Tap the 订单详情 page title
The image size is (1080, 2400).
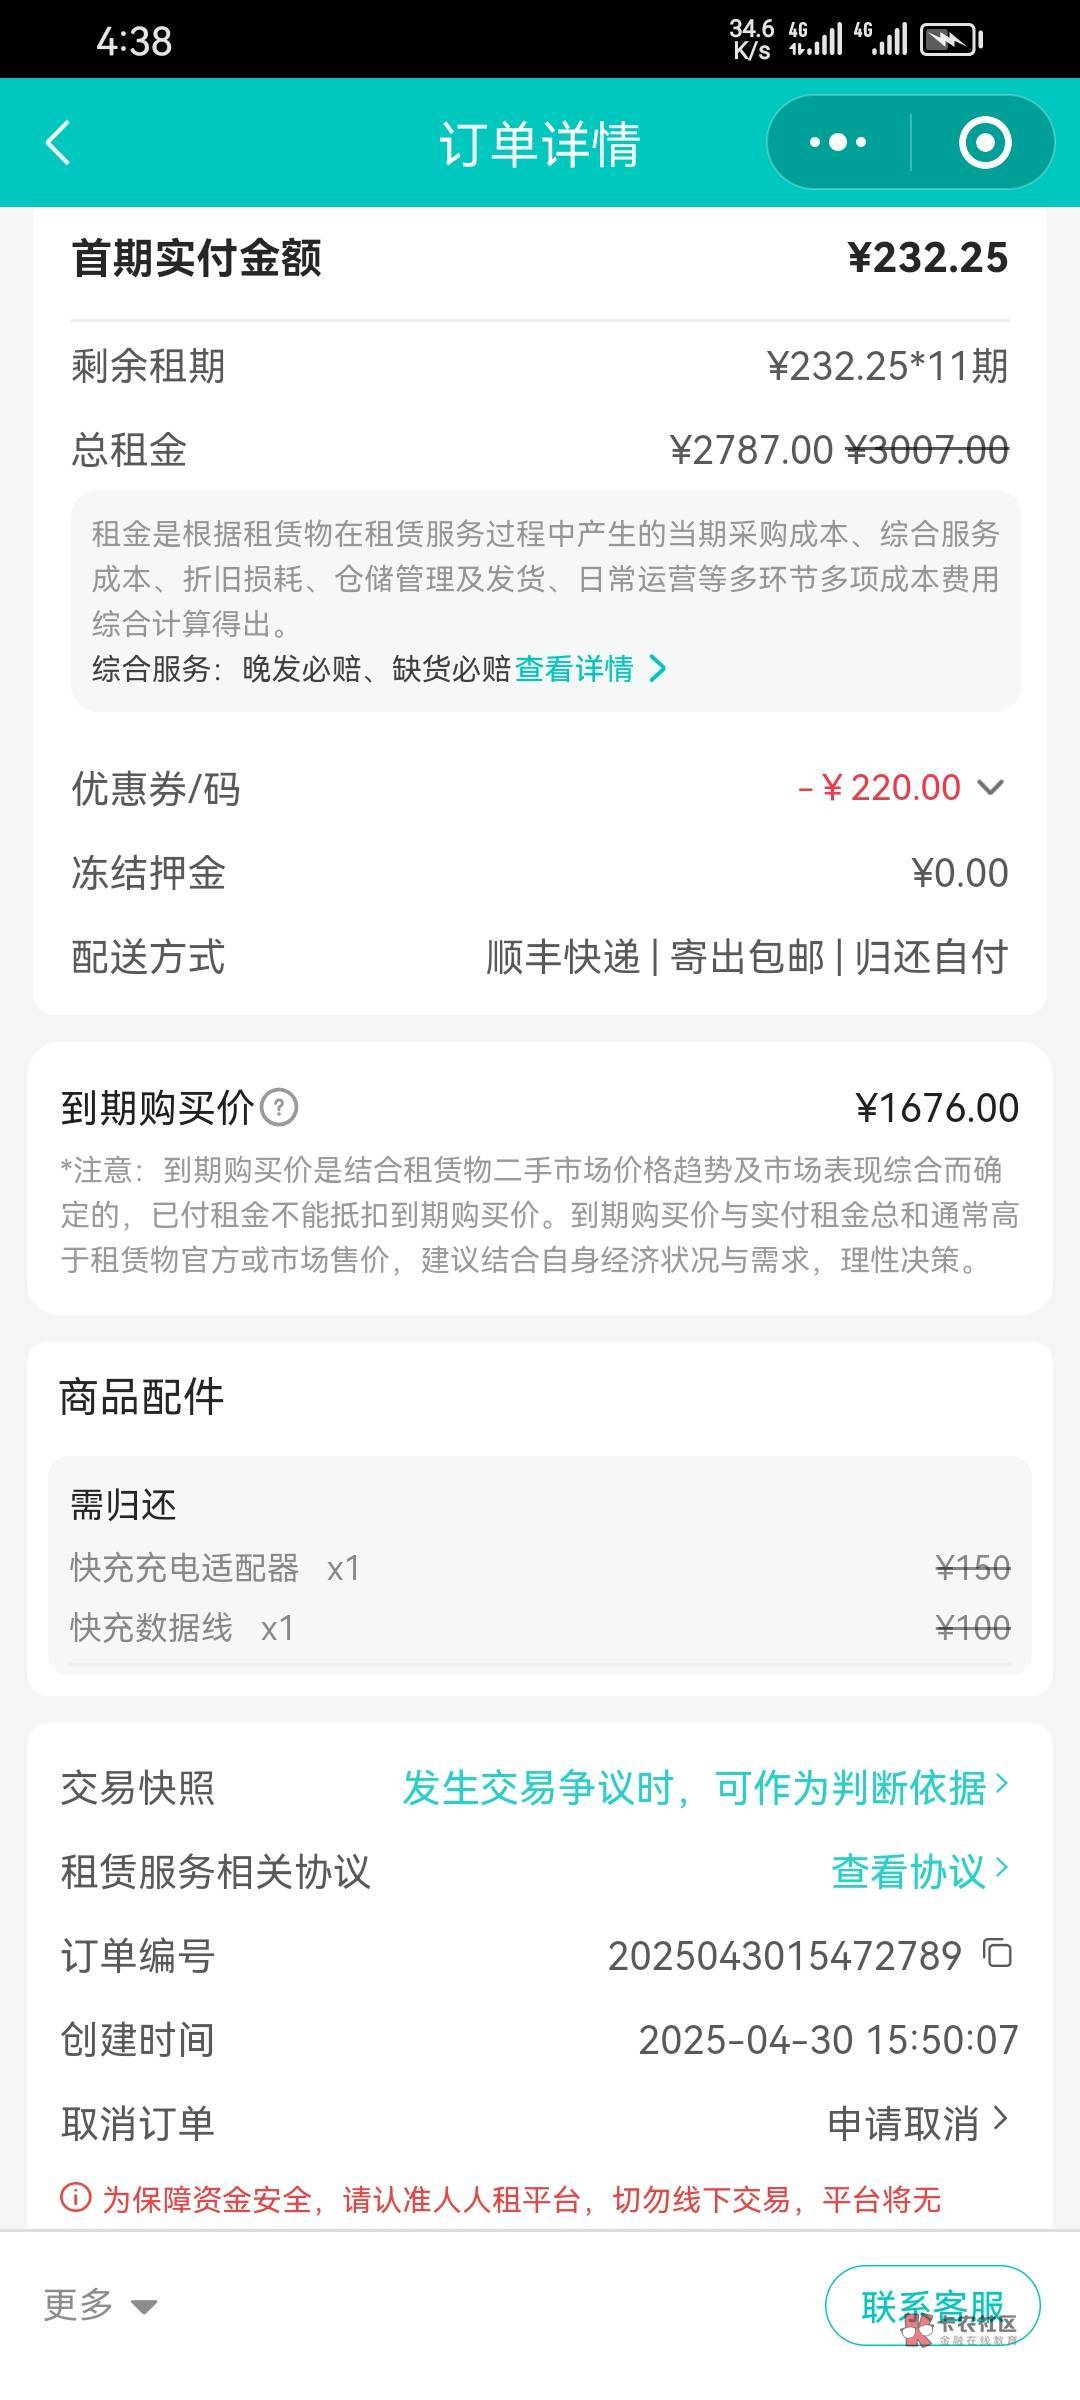pos(540,143)
